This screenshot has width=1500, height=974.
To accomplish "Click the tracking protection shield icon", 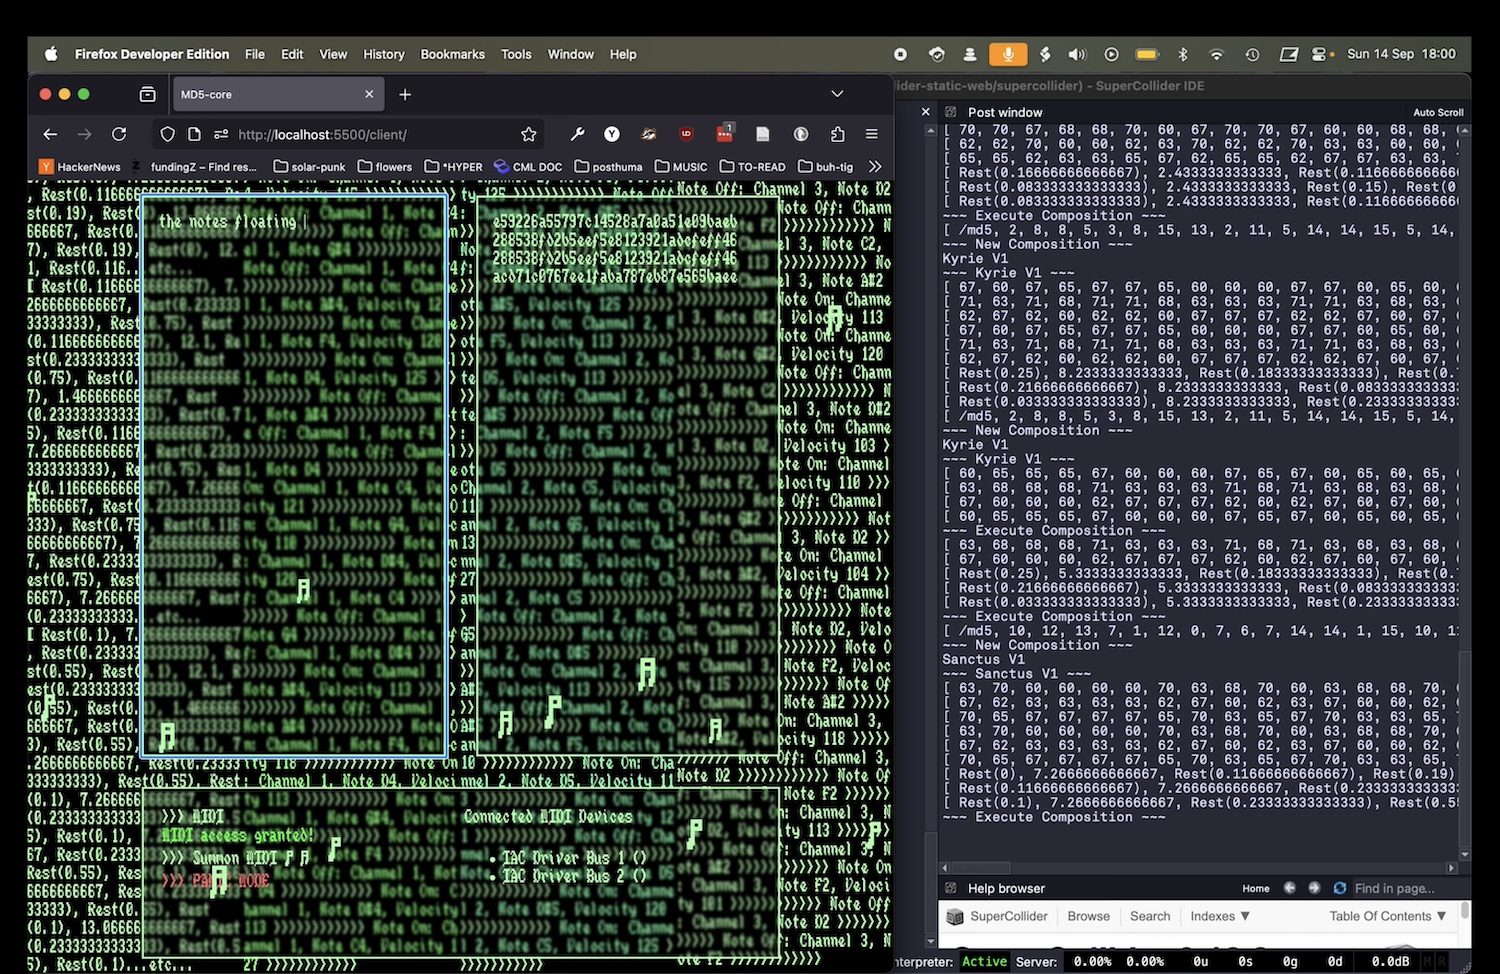I will point(167,134).
